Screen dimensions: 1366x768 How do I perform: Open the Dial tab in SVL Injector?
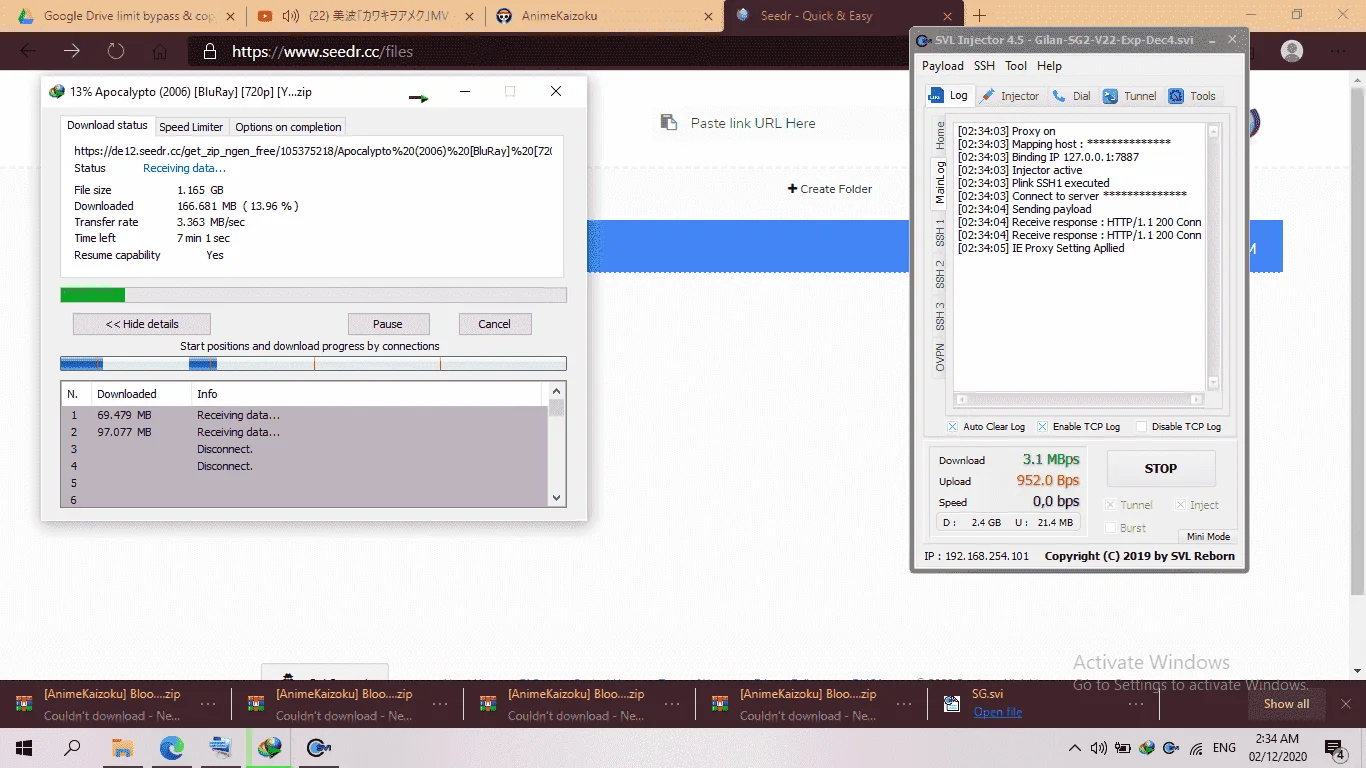tap(1072, 96)
